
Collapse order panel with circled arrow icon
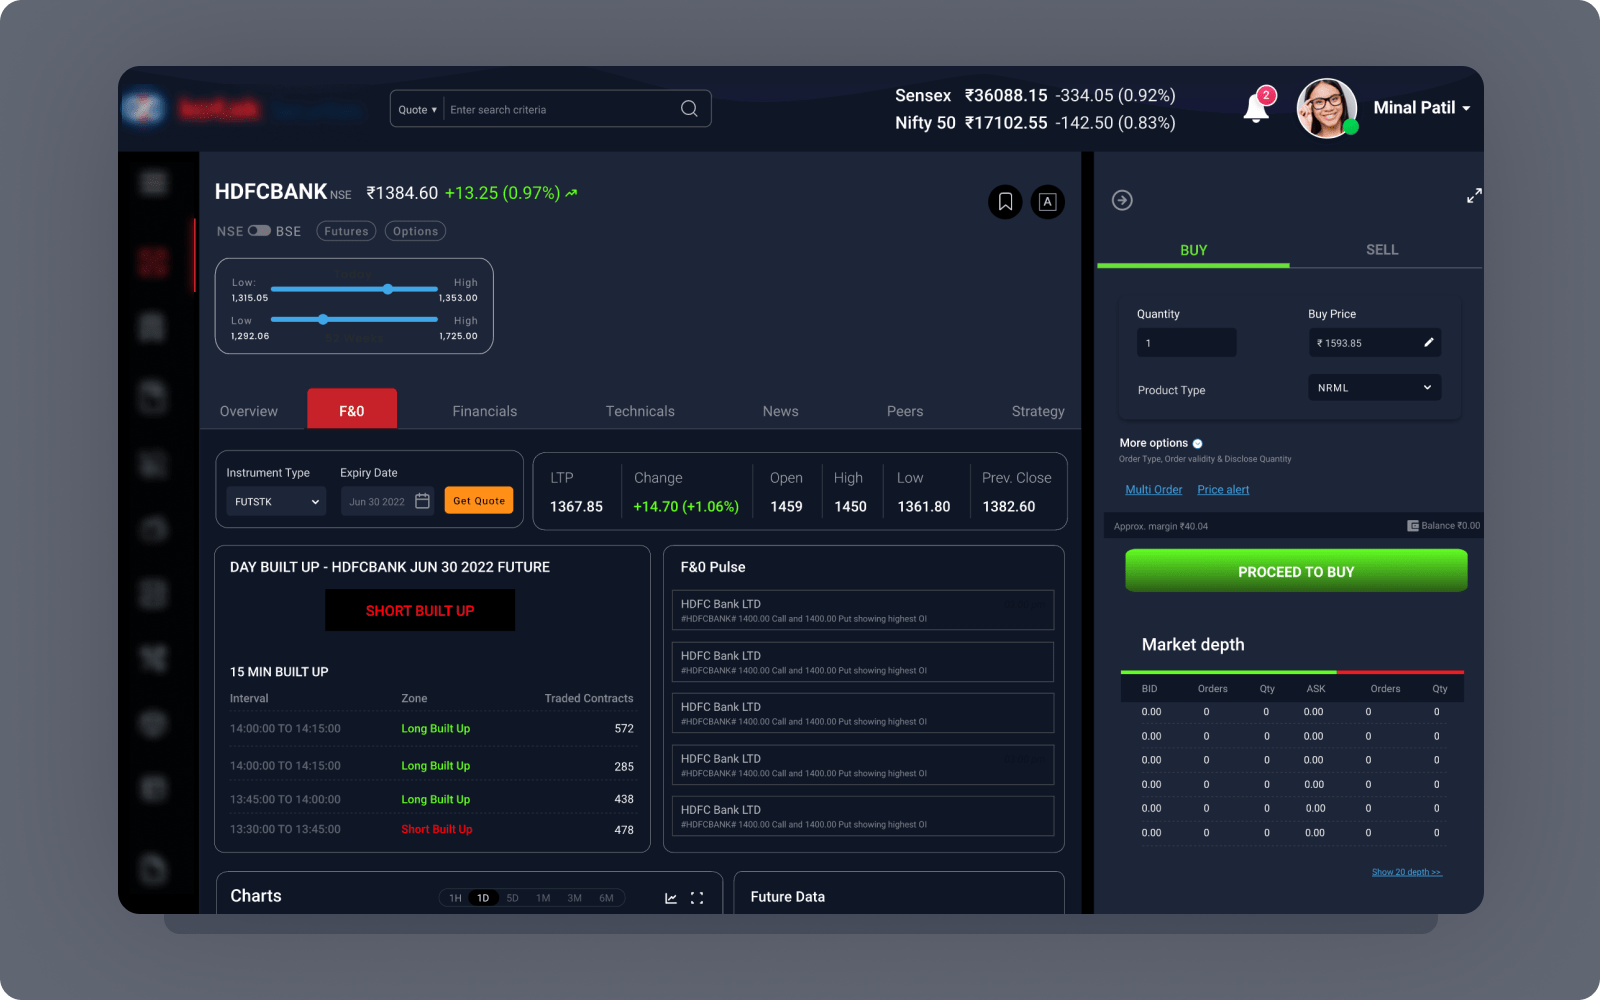click(x=1122, y=200)
